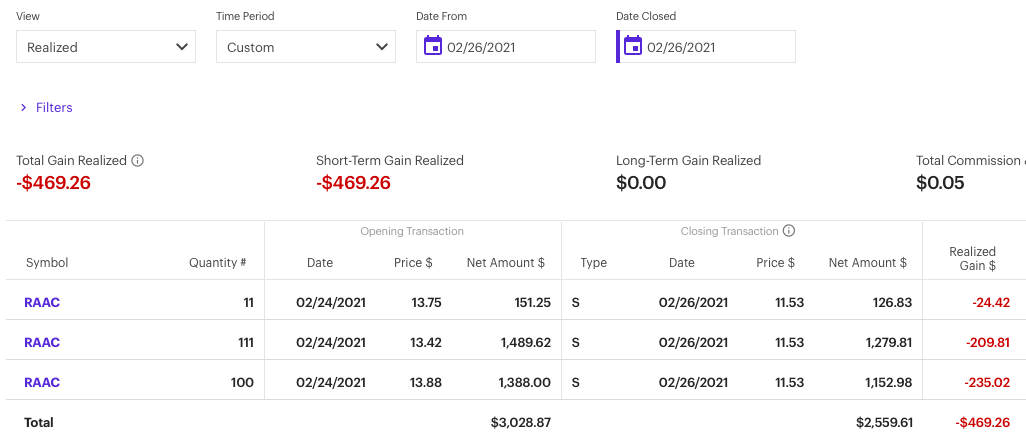The height and width of the screenshot is (439, 1026).
Task: Click opening Price $ column header
Action: 413,263
